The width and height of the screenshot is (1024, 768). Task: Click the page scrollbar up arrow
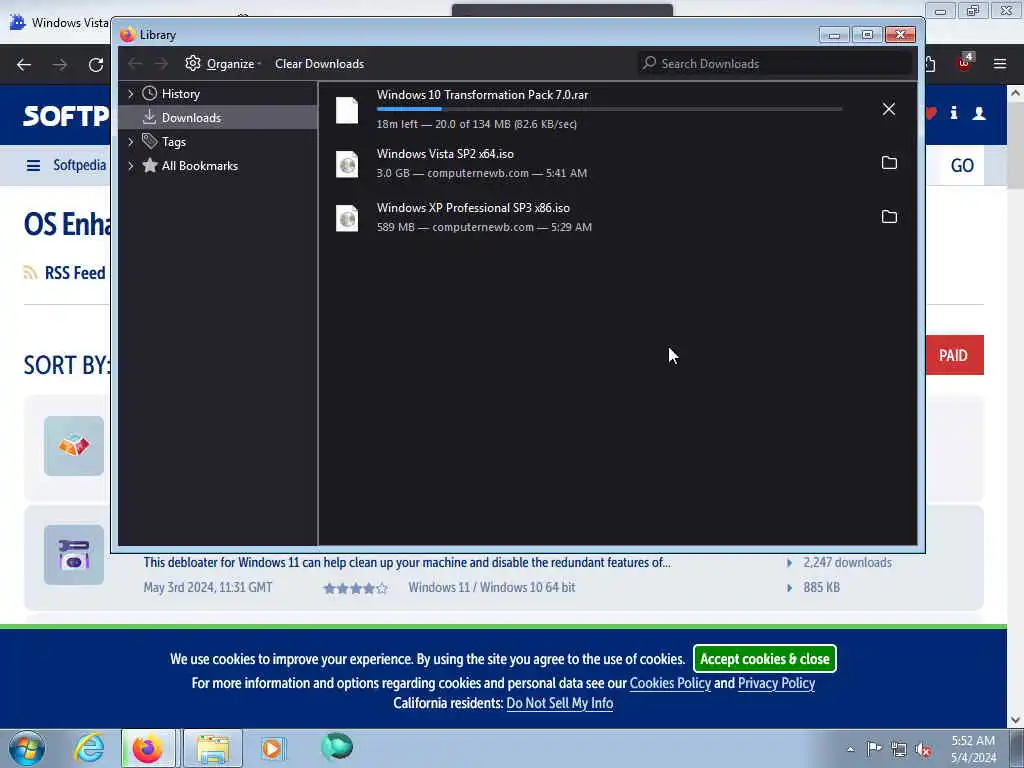(x=1015, y=93)
